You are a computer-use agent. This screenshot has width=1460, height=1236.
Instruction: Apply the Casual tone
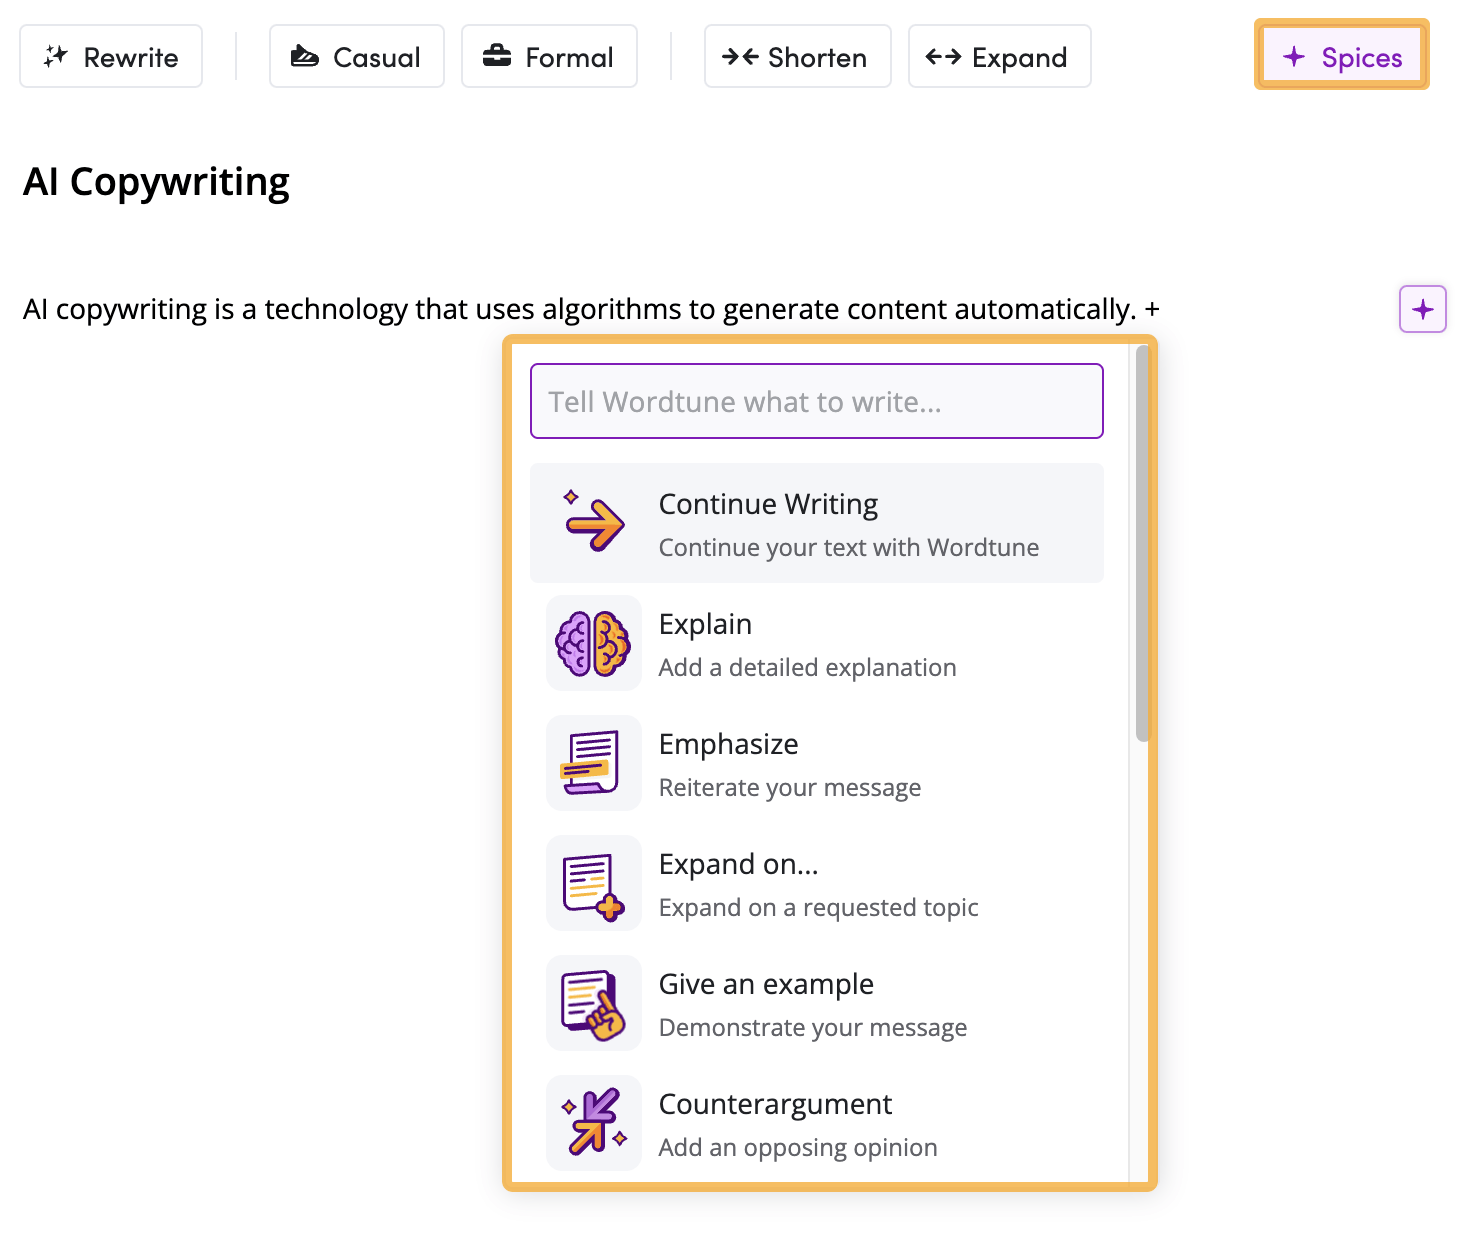pyautogui.click(x=356, y=57)
